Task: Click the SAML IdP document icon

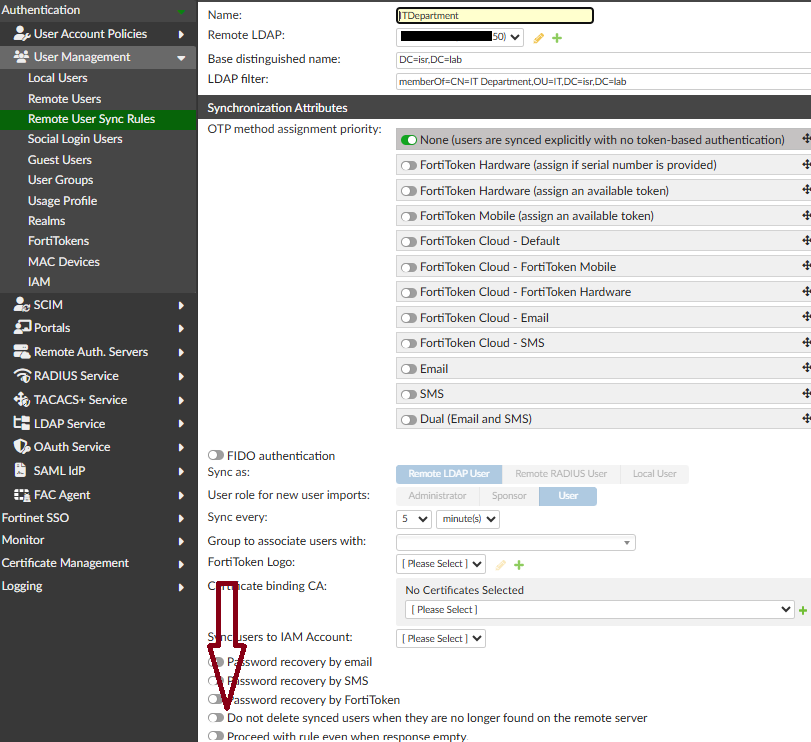Action: click(x=21, y=471)
